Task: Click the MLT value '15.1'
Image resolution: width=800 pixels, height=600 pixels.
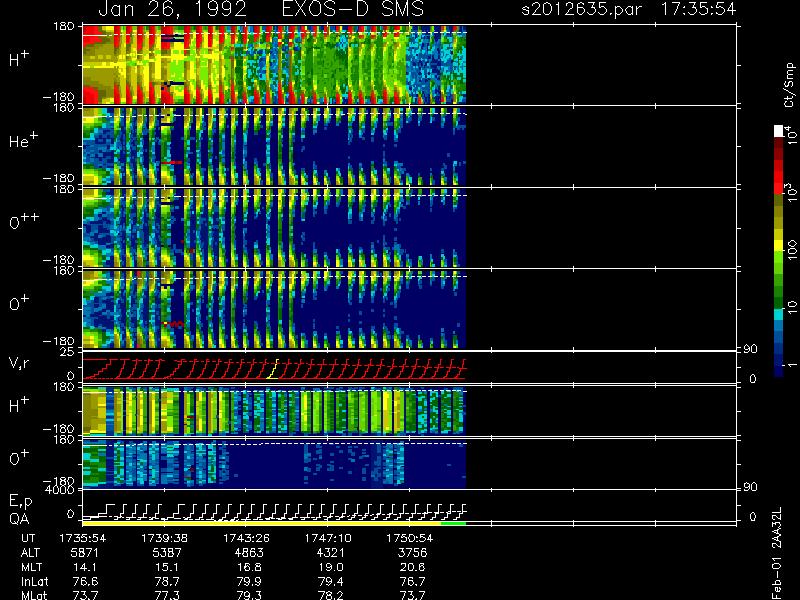Action: [x=167, y=567]
